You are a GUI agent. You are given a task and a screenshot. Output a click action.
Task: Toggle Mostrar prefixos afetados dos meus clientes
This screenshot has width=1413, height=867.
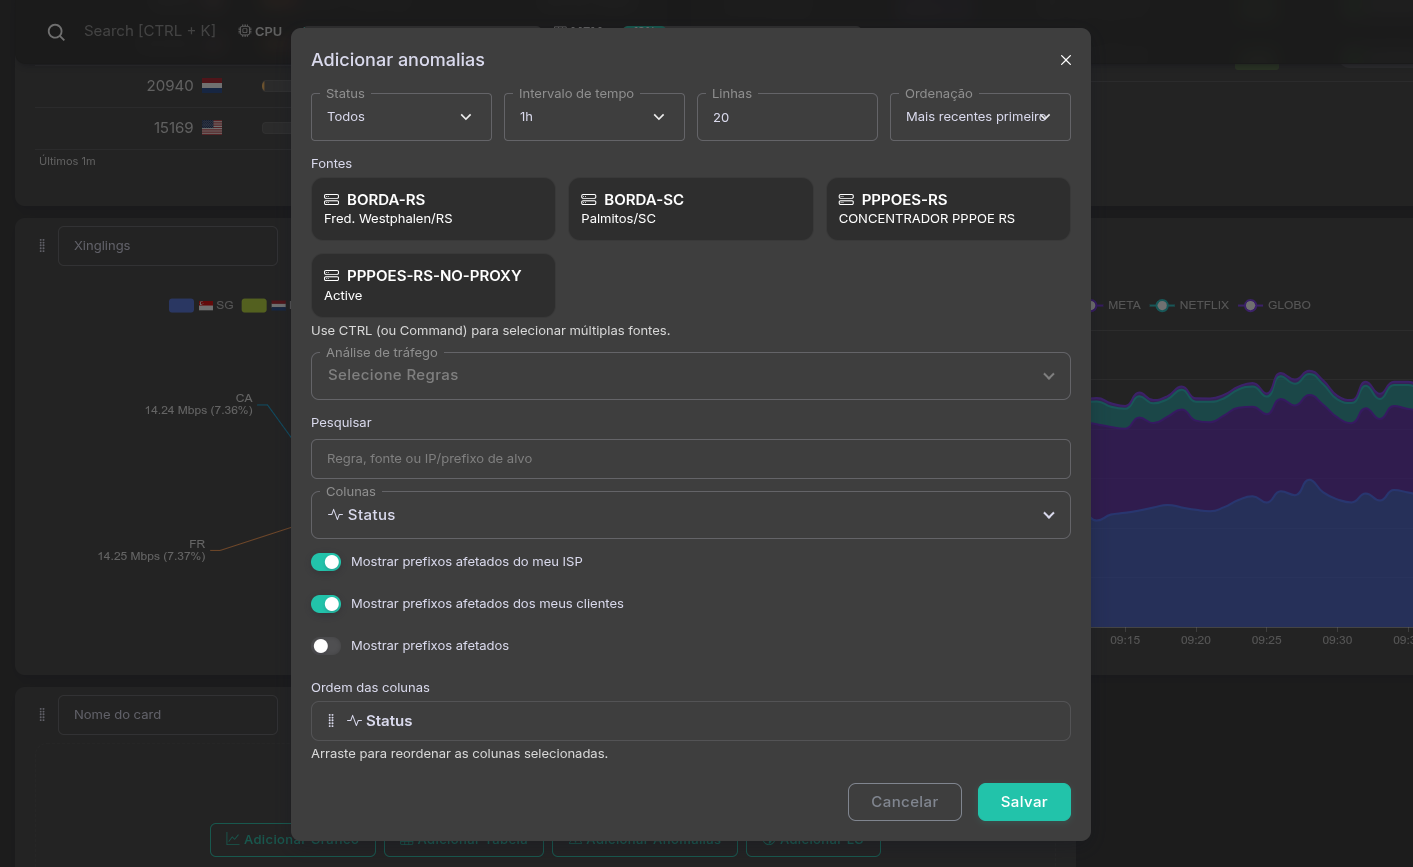pos(326,604)
